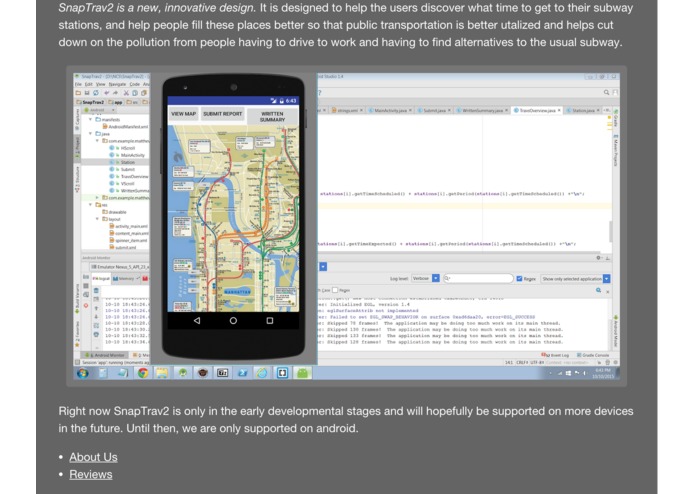Tap the Android home circle button
Screen dimensions: 695x494
click(x=233, y=320)
